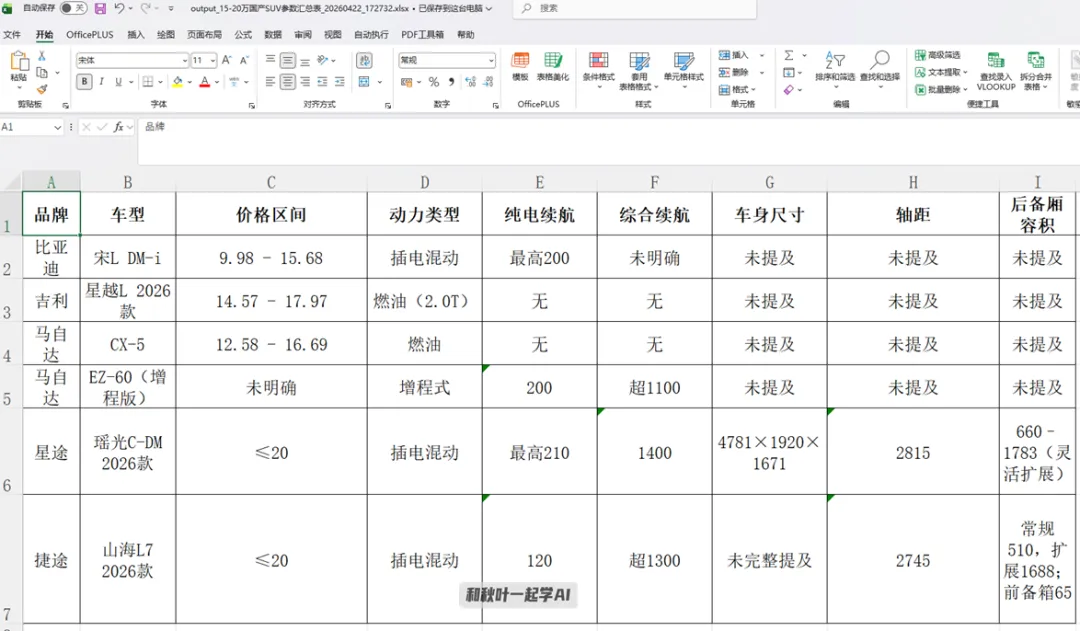Switch to 公式 Formulas tab
1080x631 pixels.
tap(243, 34)
